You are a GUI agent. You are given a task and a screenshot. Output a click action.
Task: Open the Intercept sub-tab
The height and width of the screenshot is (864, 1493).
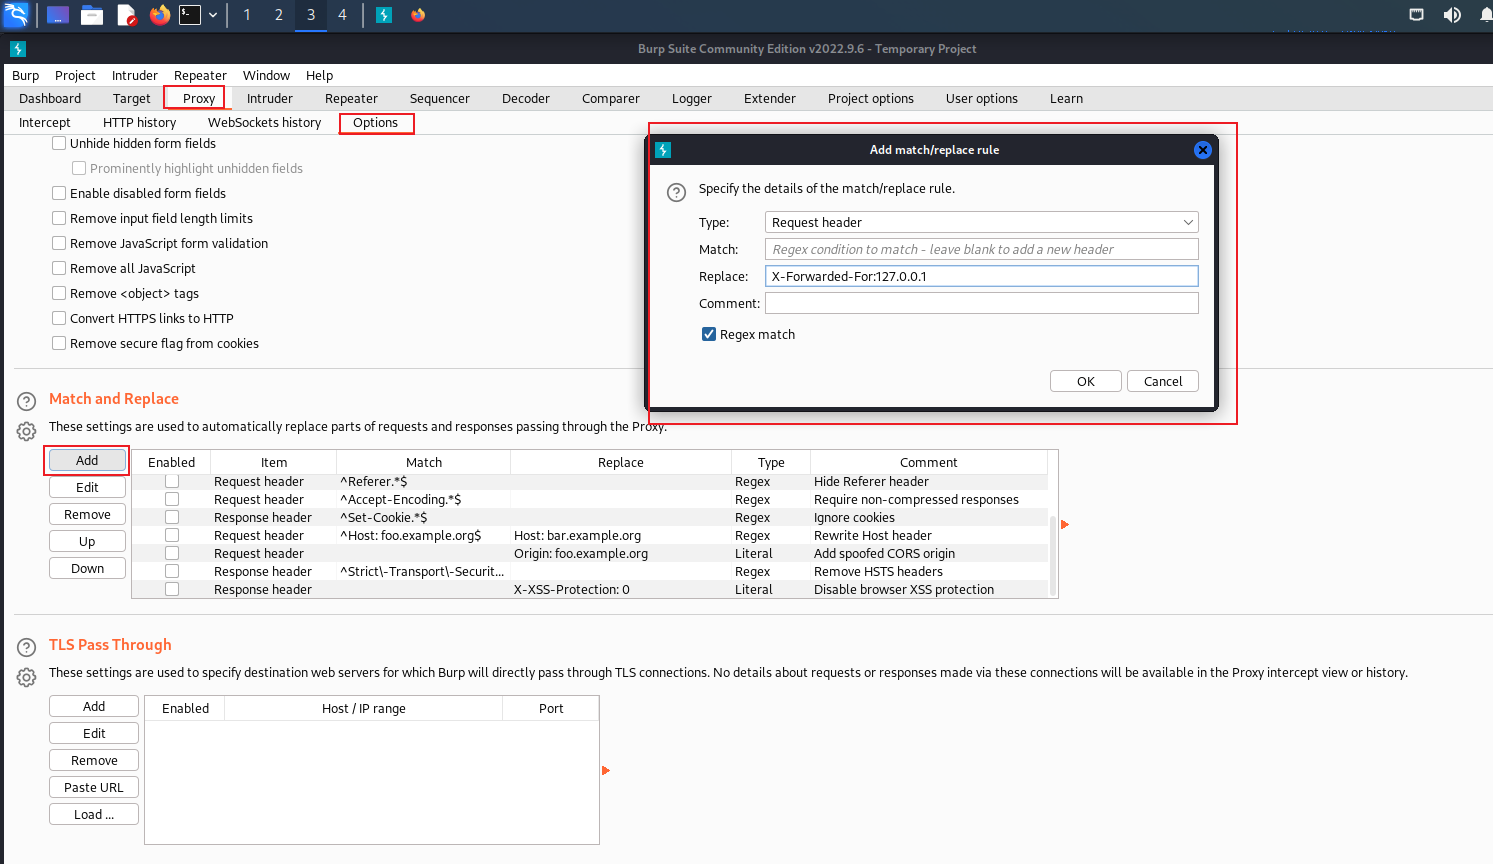pos(45,122)
